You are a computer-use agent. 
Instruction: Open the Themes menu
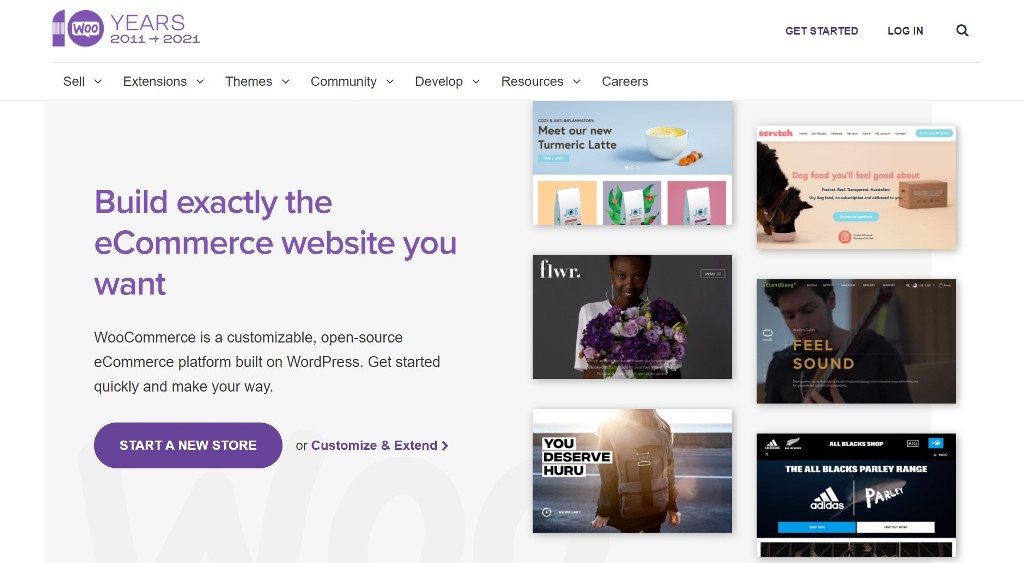(249, 81)
